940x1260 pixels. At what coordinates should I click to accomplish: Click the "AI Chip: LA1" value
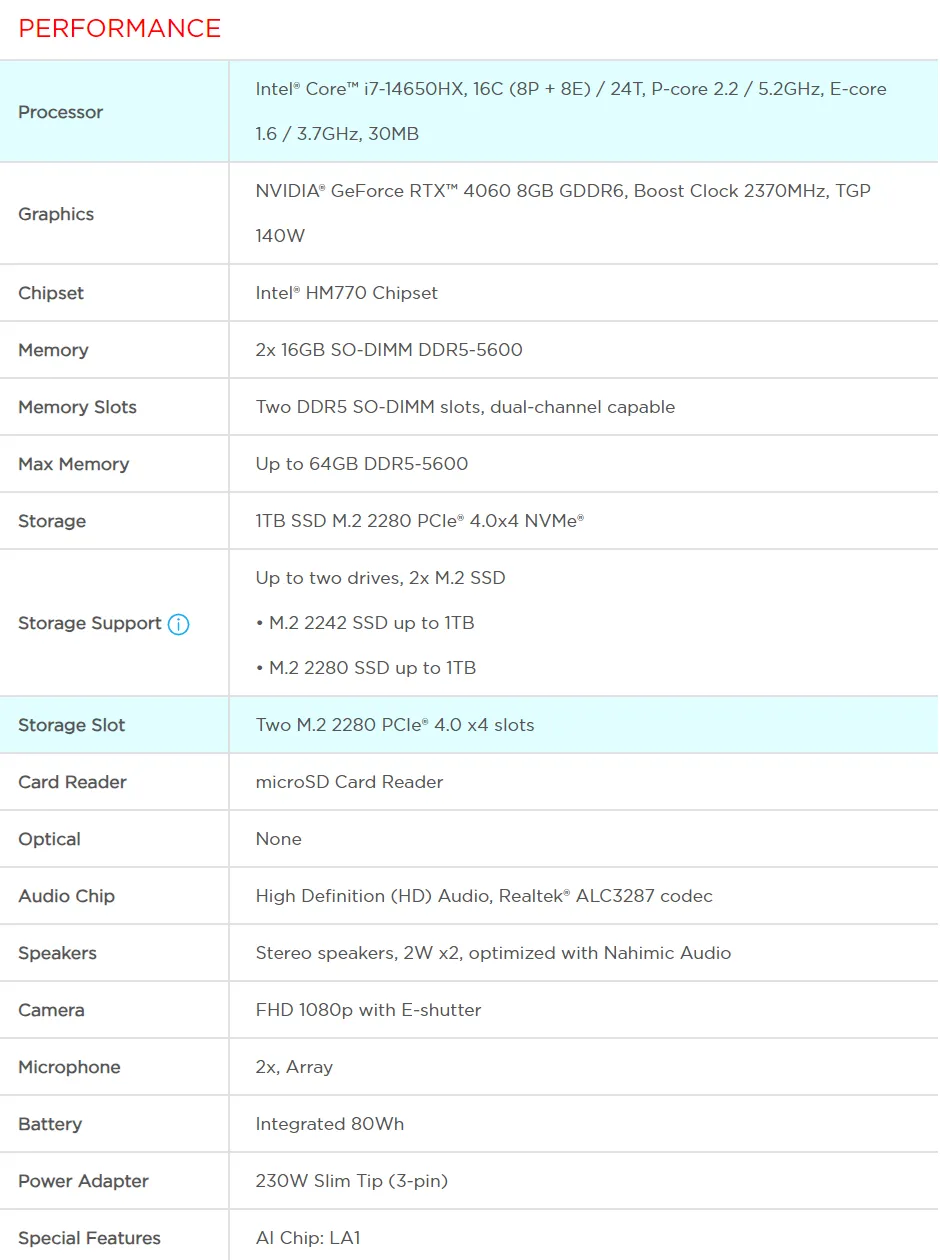(308, 1238)
